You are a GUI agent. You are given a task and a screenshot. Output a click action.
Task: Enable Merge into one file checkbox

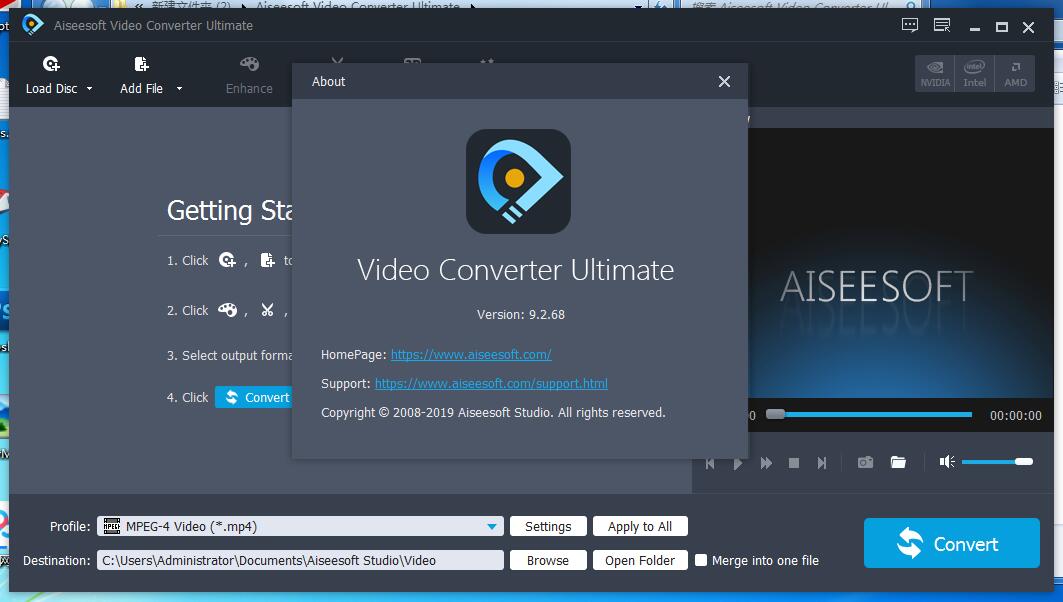tap(701, 560)
